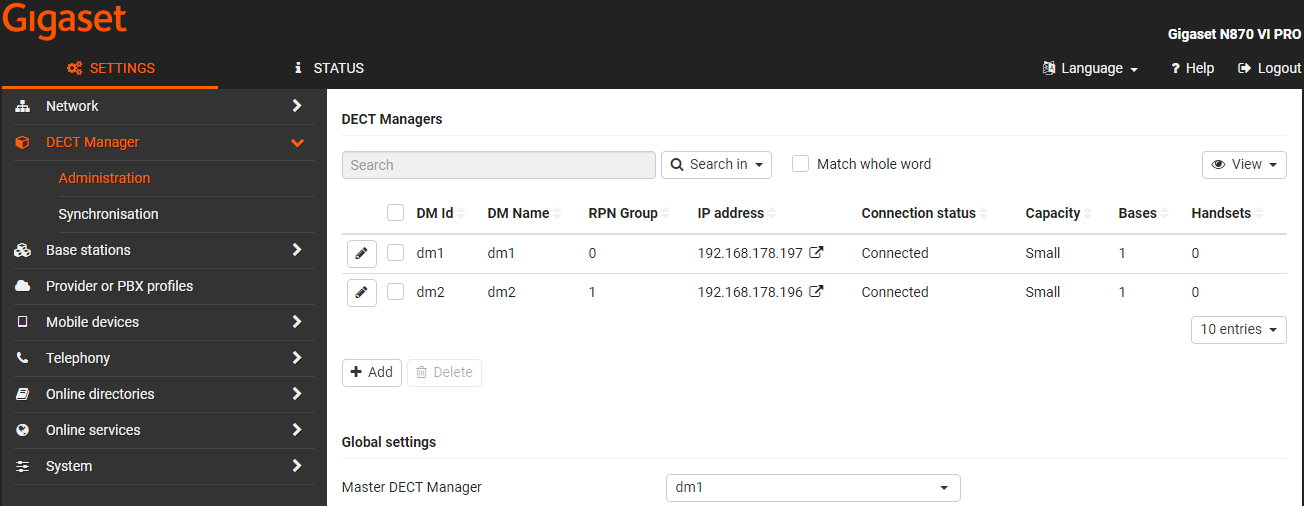Sort by DM Id column arrows
Viewport: 1304px width, 506px height.
click(x=463, y=214)
